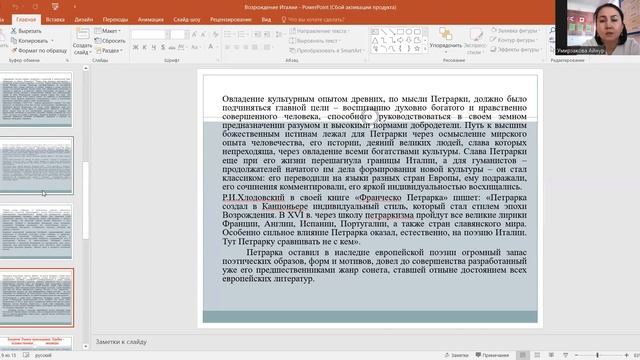Select the Right Arrow shape in gallery

pyautogui.click(x=400, y=40)
